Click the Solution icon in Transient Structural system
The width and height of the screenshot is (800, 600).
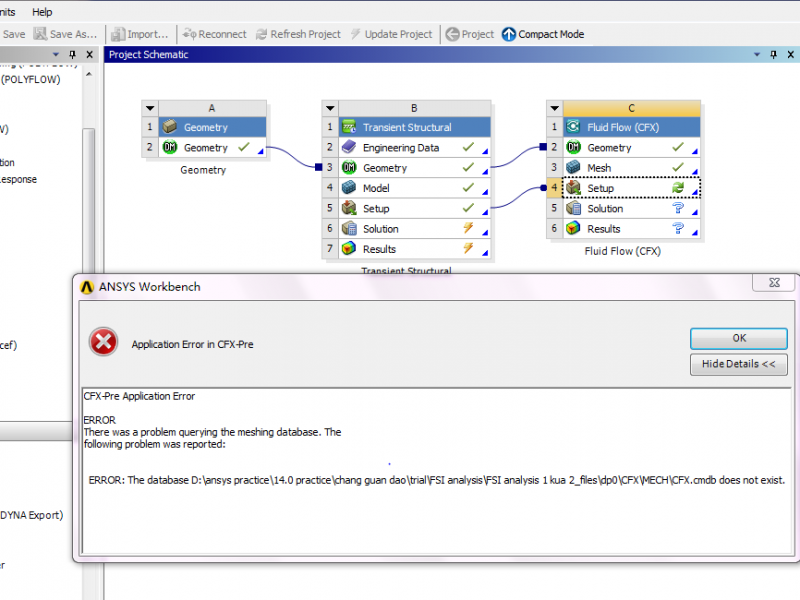[349, 229]
